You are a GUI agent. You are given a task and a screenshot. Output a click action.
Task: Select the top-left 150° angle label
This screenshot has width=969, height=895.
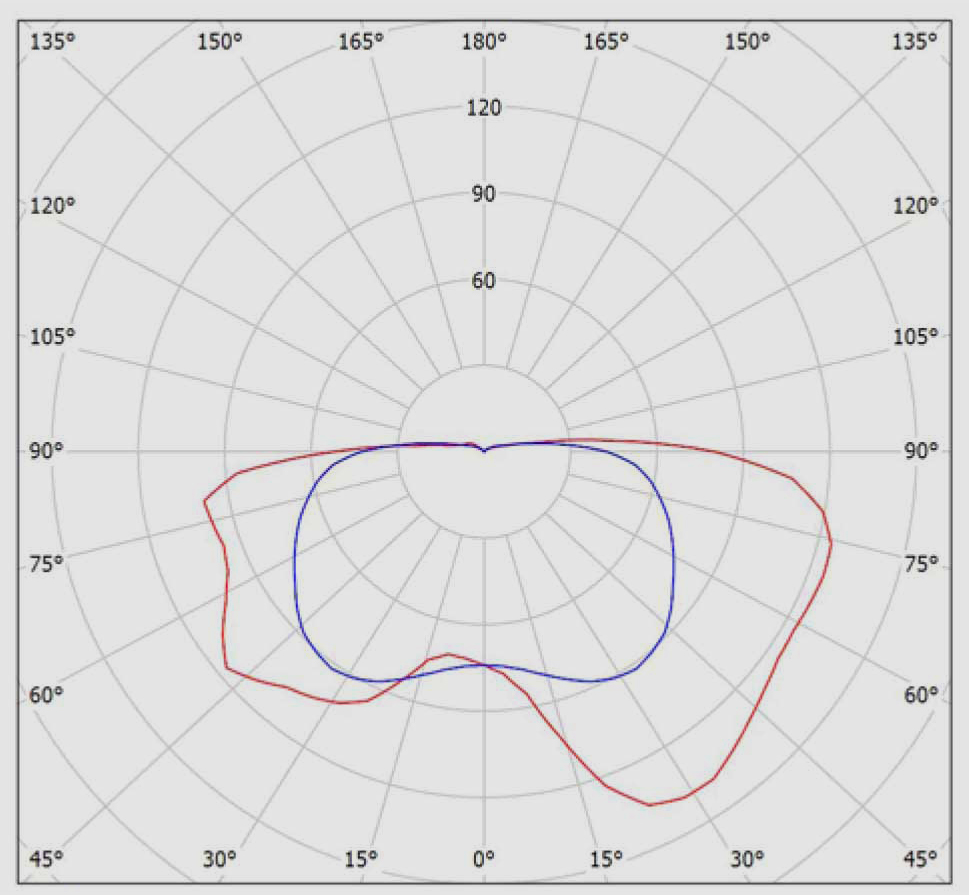(x=220, y=41)
